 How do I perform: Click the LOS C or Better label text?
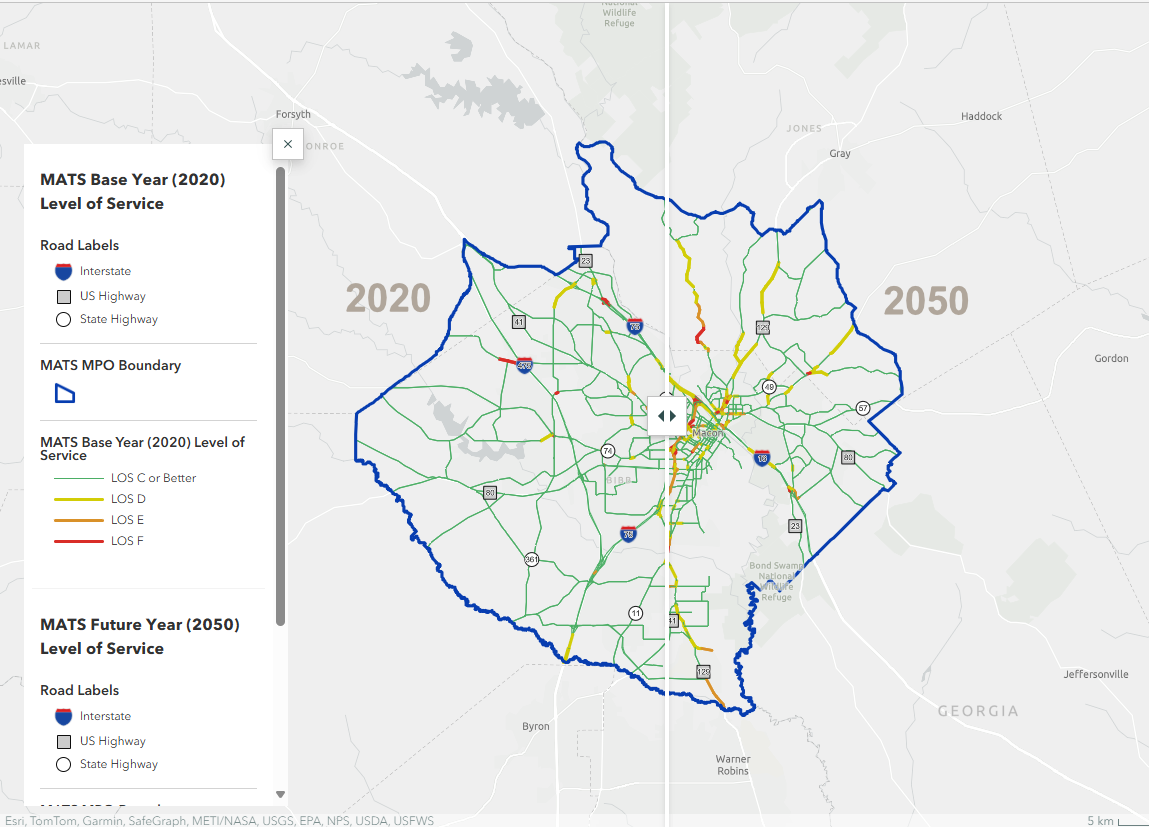click(154, 478)
